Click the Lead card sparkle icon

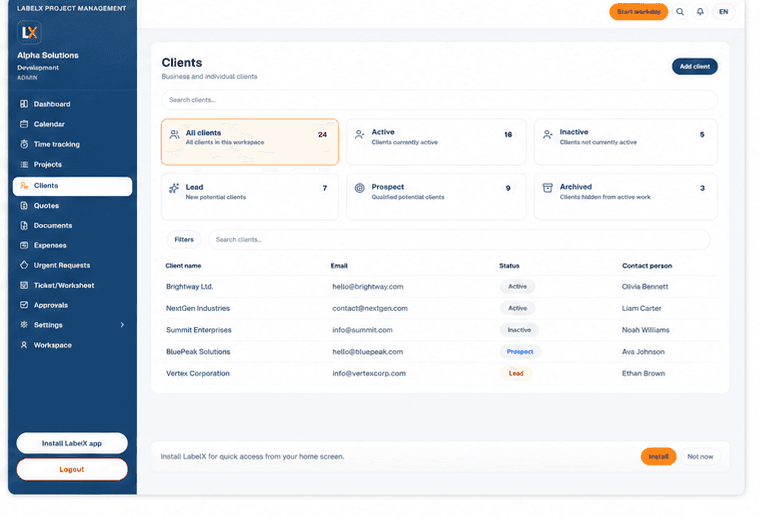pyautogui.click(x=174, y=188)
